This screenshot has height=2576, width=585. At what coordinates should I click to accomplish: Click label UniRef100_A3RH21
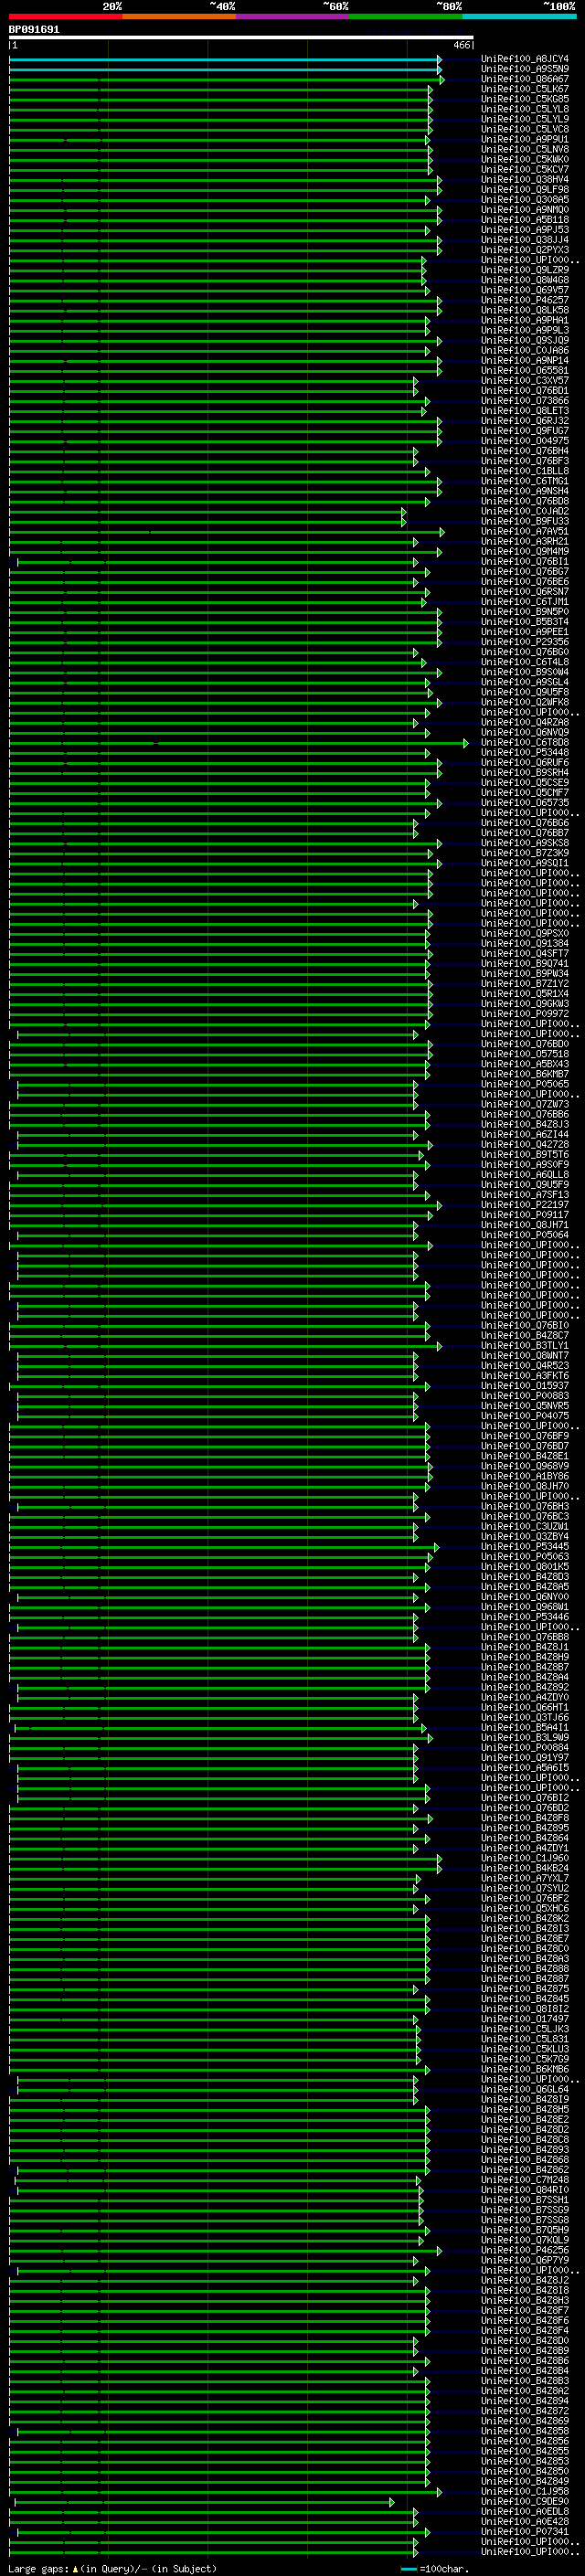pyautogui.click(x=525, y=542)
